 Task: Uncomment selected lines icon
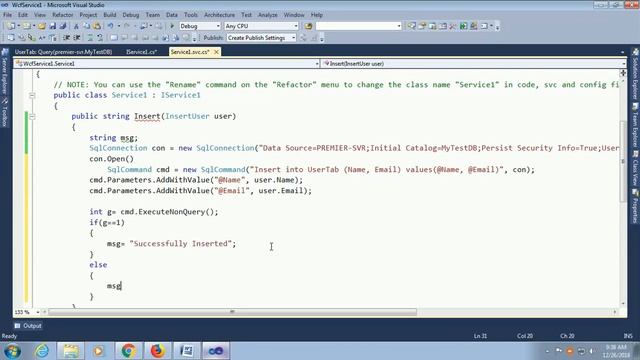coord(100,38)
